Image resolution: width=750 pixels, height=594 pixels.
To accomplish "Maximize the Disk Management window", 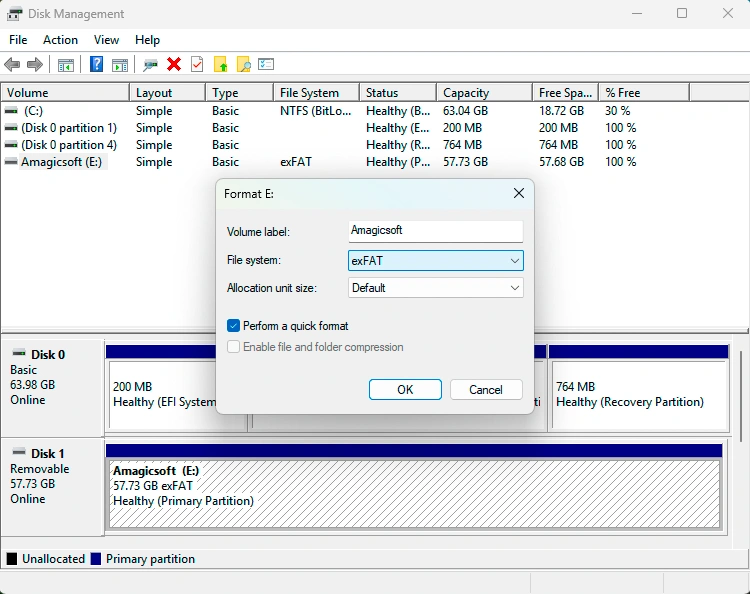I will coord(682,13).
